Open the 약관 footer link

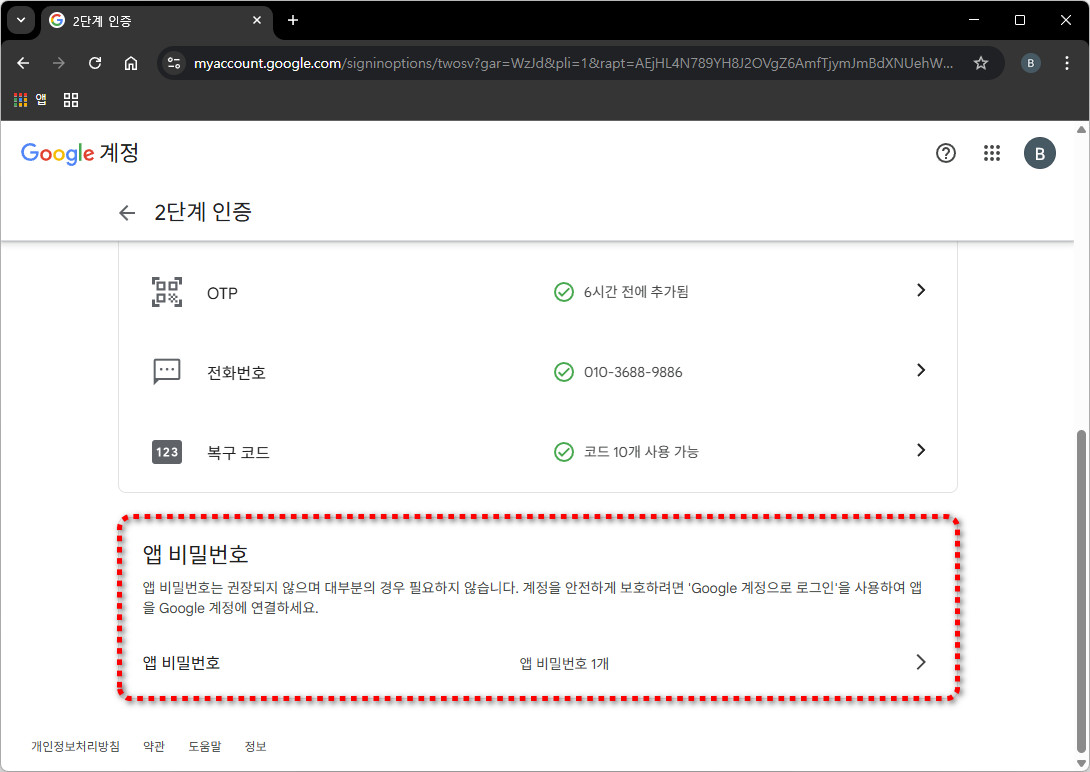click(x=154, y=746)
